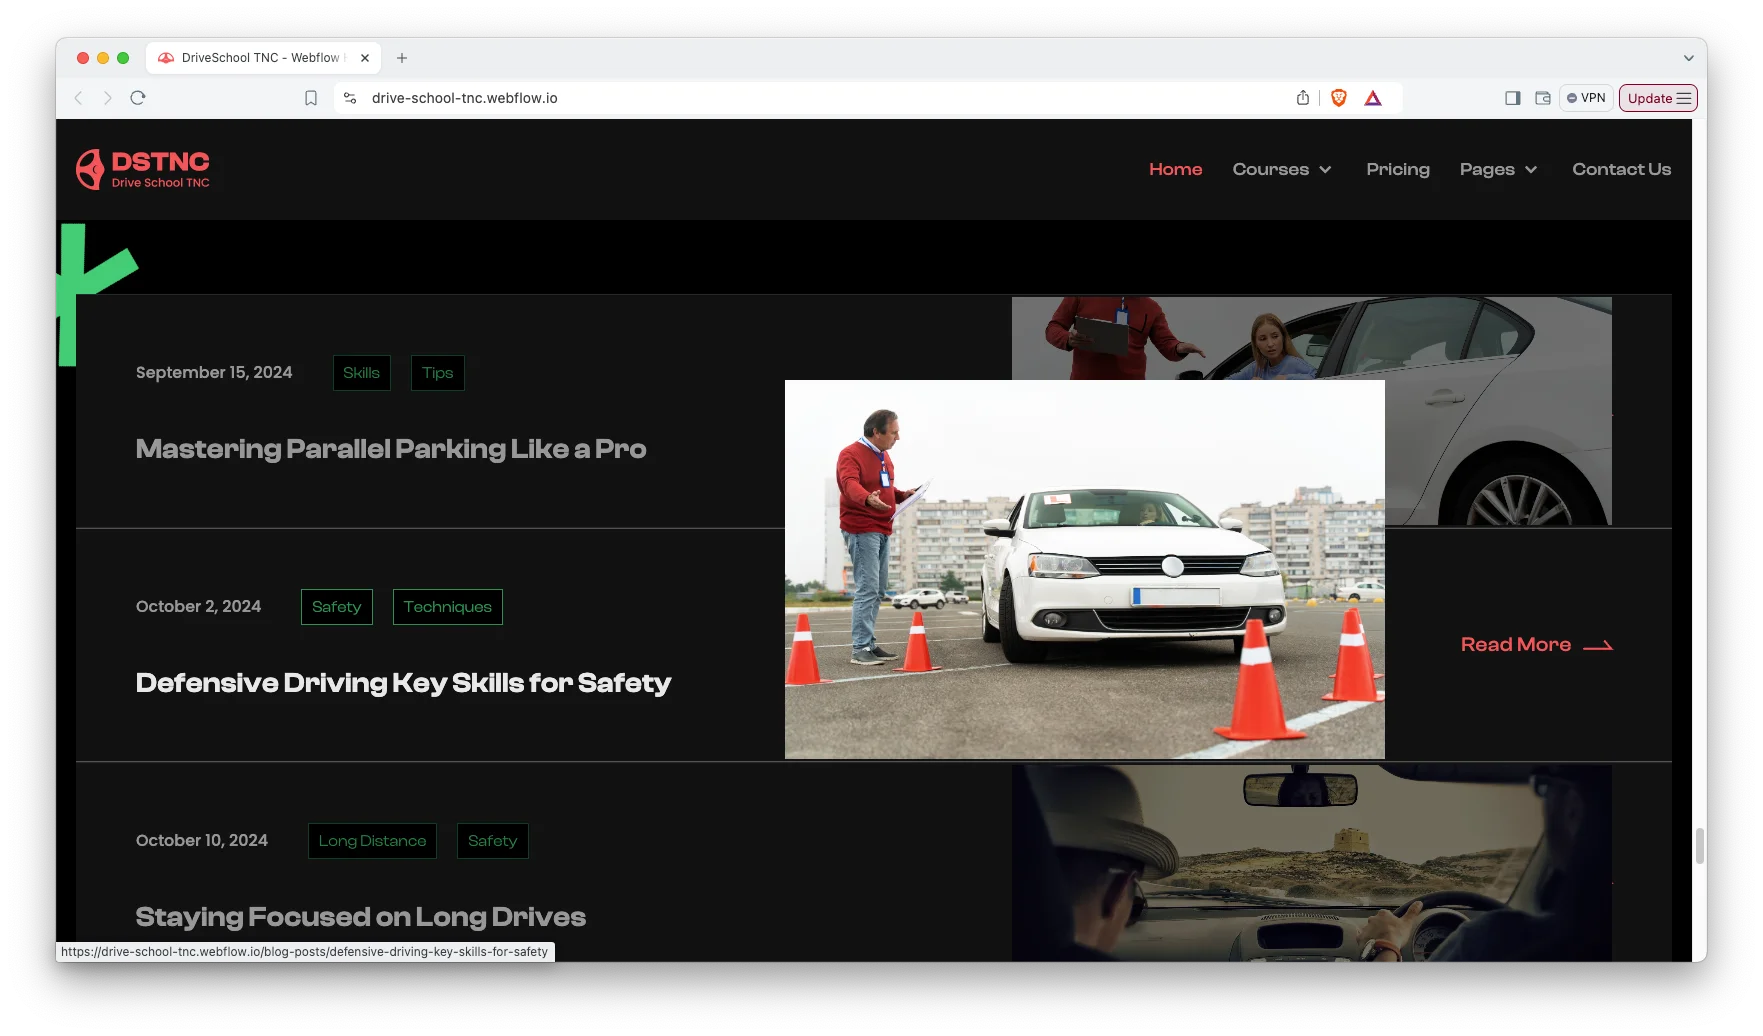Go to the Pricing page
The image size is (1763, 1036).
pyautogui.click(x=1397, y=170)
